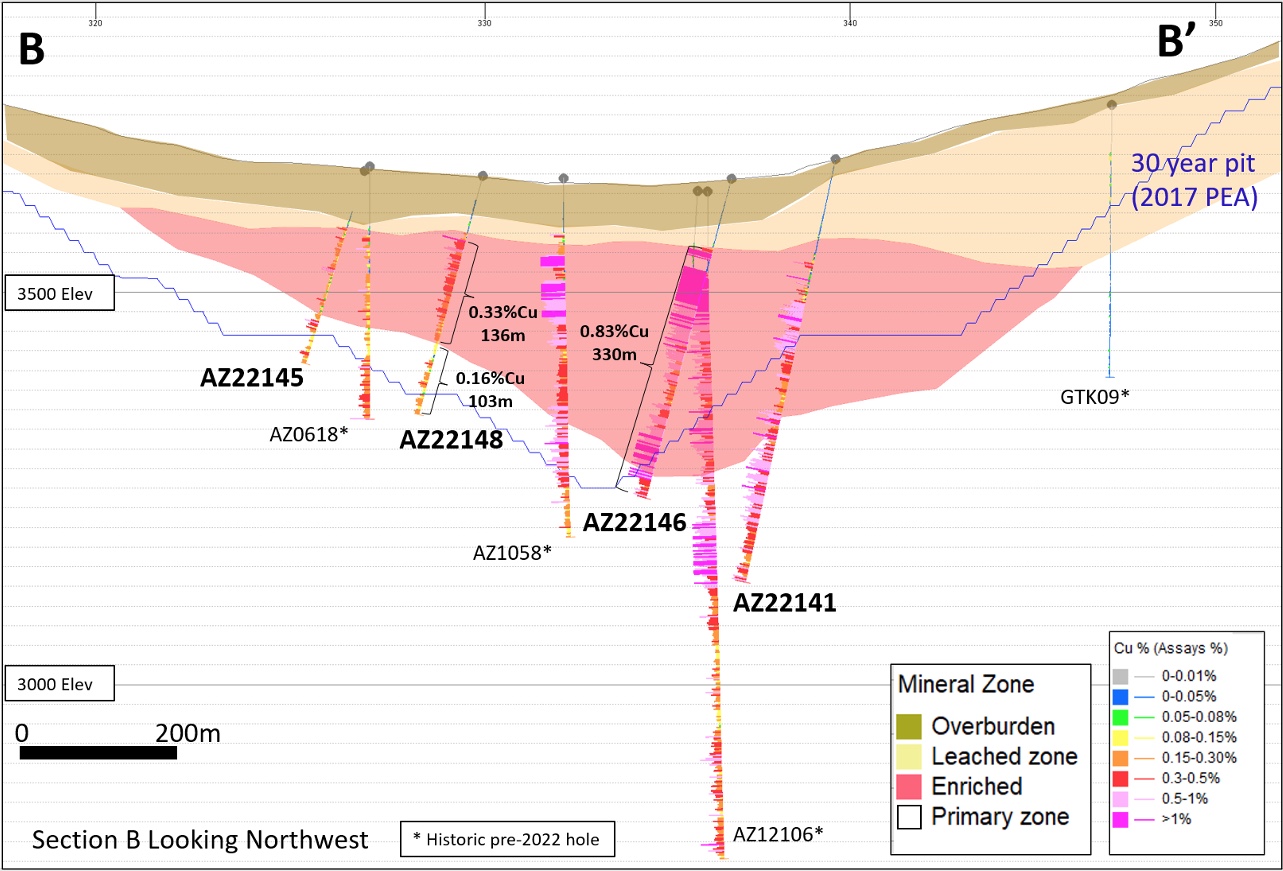Click drill hole label AZ0618*

pyautogui.click(x=309, y=434)
